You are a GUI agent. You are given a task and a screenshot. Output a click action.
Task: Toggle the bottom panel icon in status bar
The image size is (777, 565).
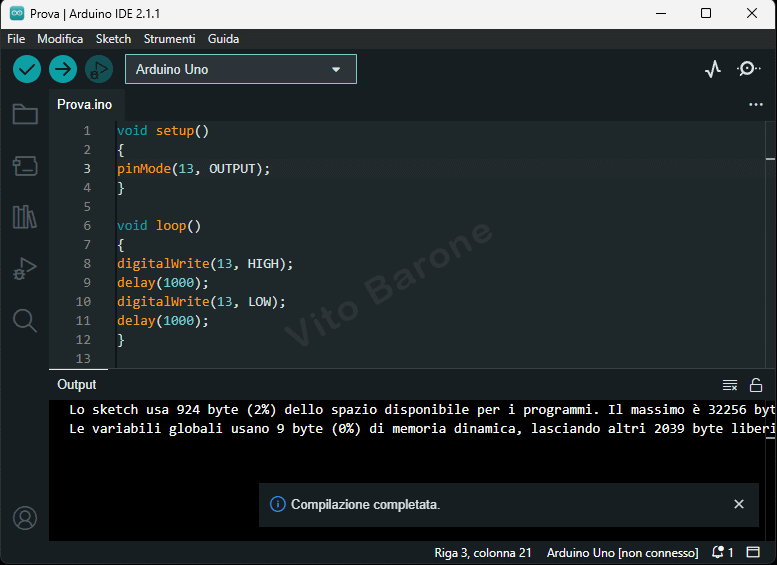753,552
